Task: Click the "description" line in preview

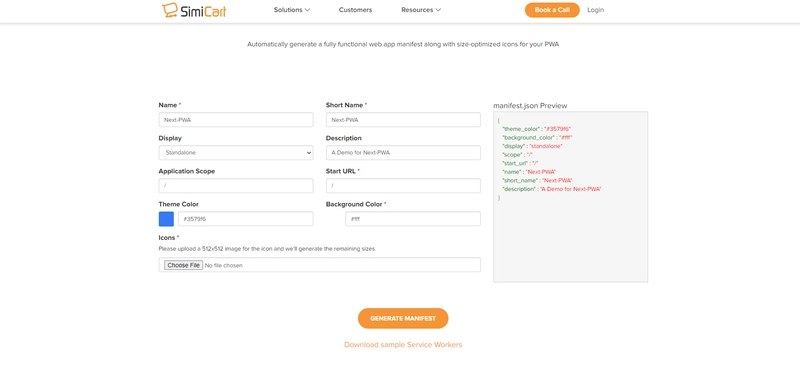Action: point(552,189)
